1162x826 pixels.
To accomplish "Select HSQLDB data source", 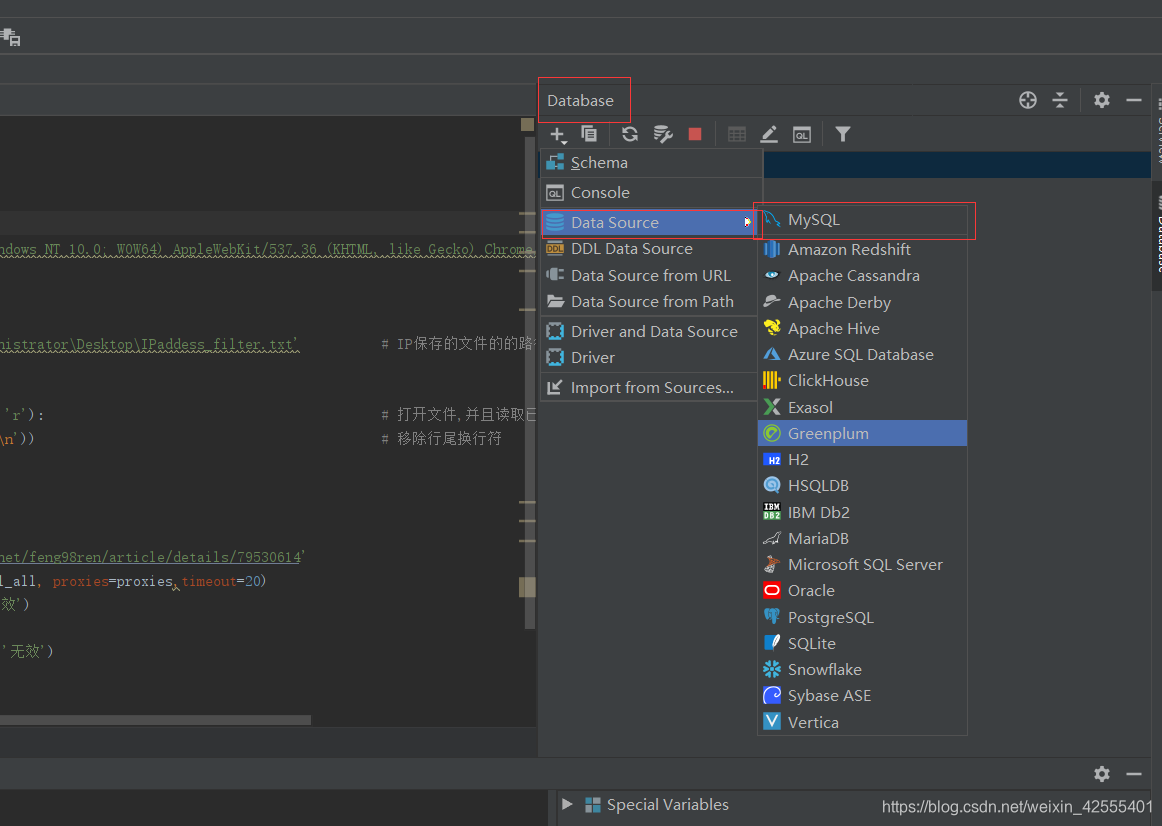I will coord(863,486).
